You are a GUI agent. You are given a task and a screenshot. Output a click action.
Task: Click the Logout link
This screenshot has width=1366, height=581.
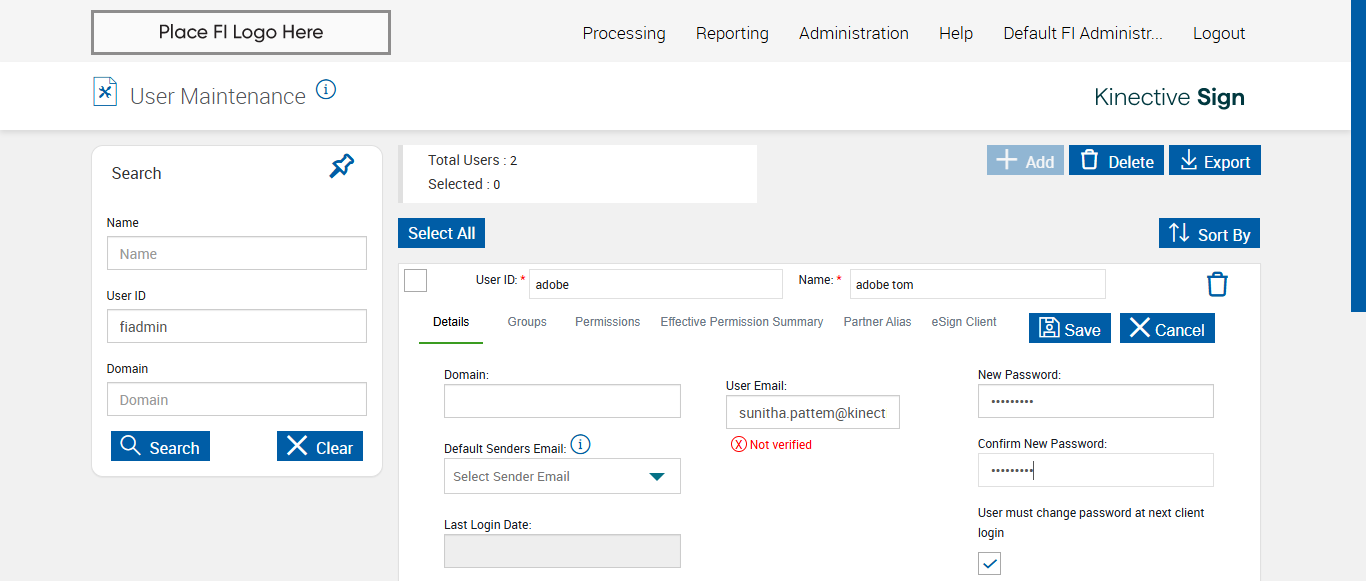[1219, 33]
